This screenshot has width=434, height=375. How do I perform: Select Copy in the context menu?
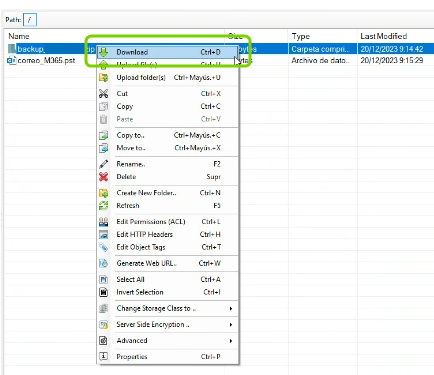click(x=168, y=106)
